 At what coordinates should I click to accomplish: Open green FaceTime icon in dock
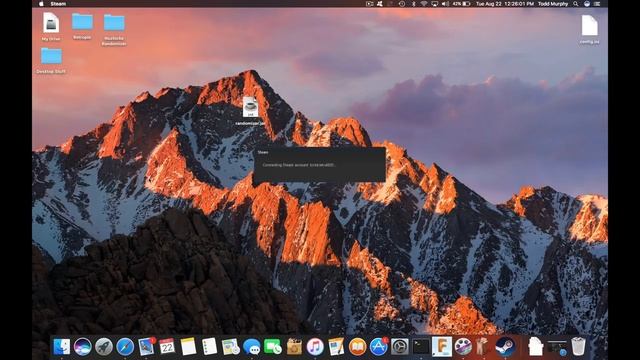[x=273, y=347]
